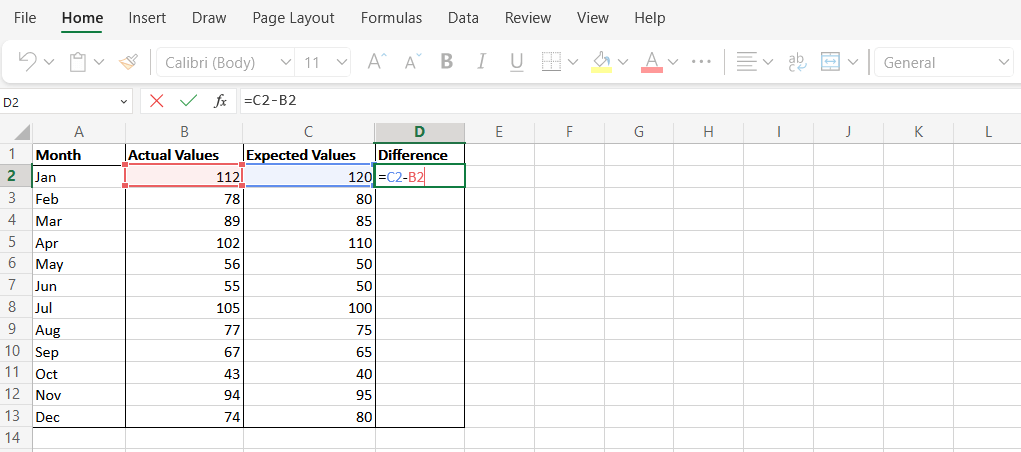Confirm formula with the green checkmark
Screen dimensions: 1021x452
click(188, 101)
